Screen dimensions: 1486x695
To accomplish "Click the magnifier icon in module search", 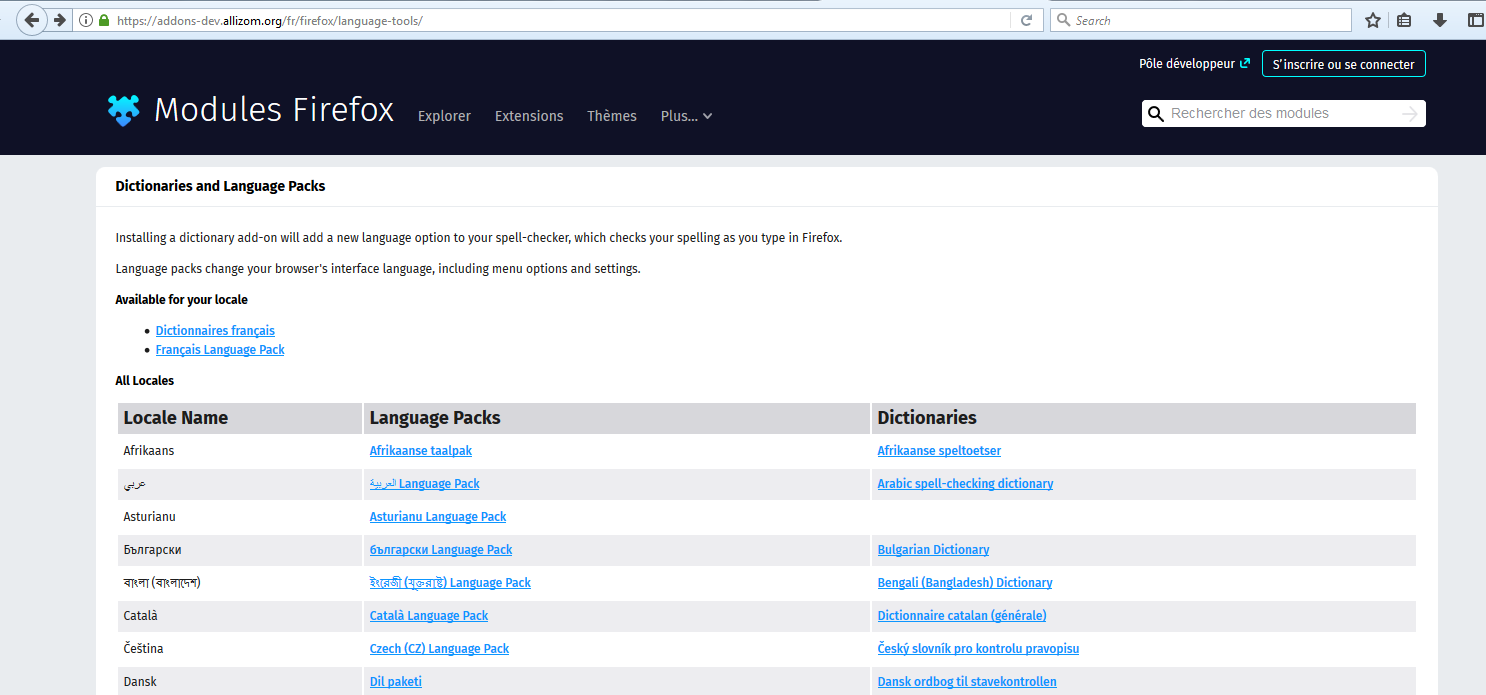I will coord(1156,114).
